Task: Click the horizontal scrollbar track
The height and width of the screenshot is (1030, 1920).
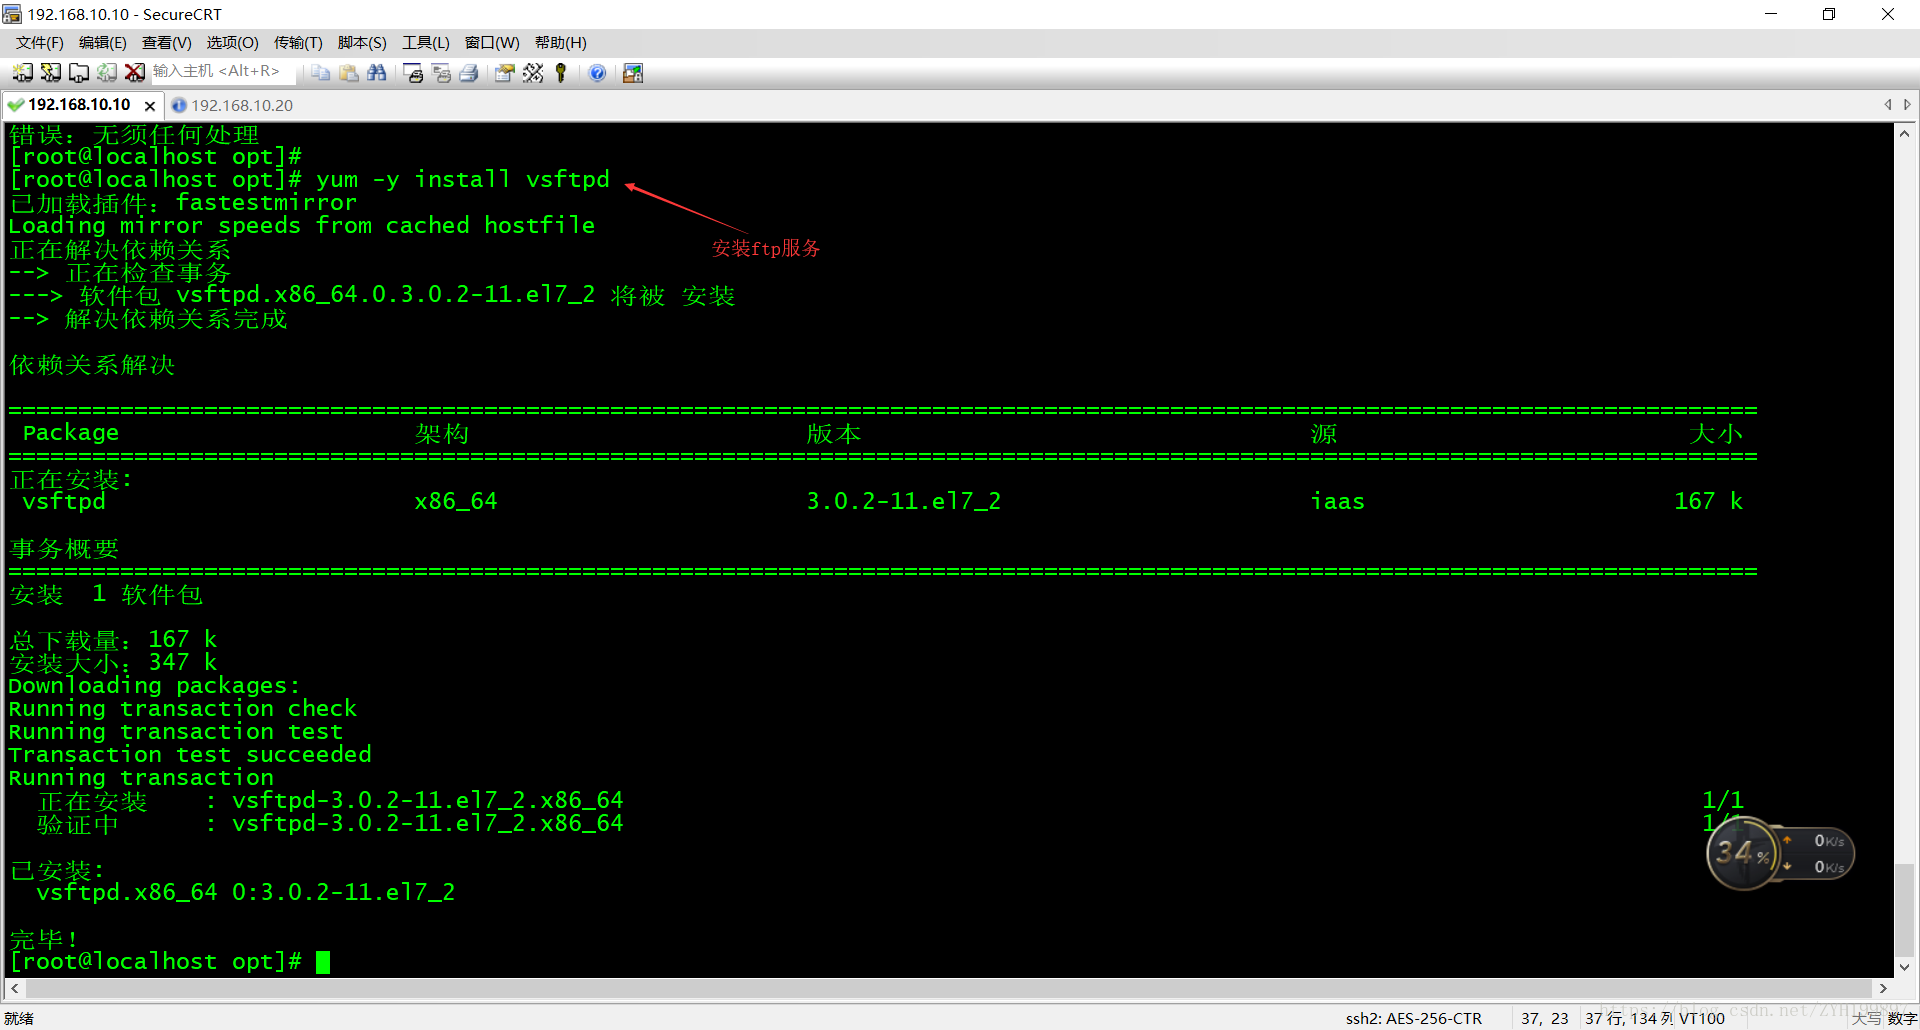Action: [x=949, y=988]
